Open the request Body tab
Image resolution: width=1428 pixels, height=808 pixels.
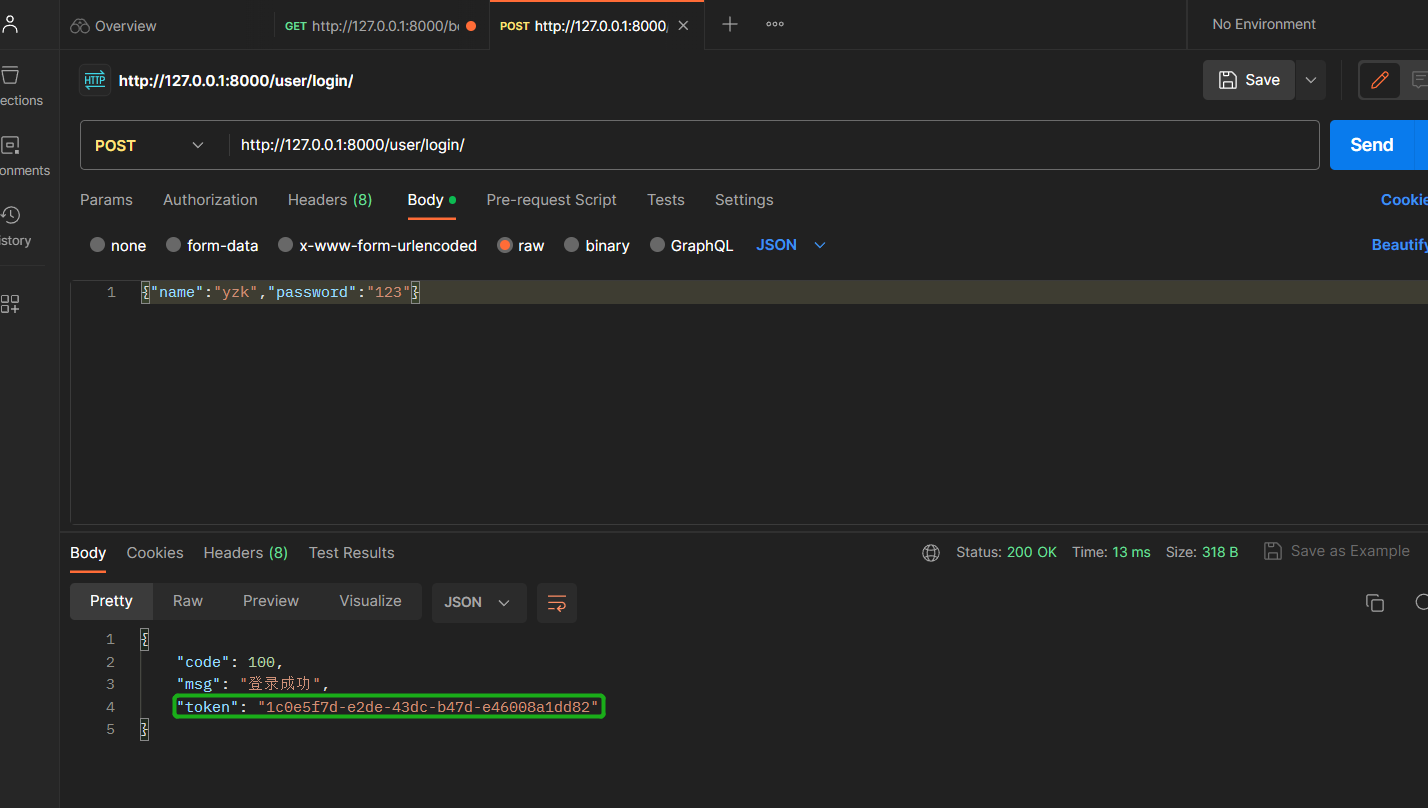(x=431, y=200)
